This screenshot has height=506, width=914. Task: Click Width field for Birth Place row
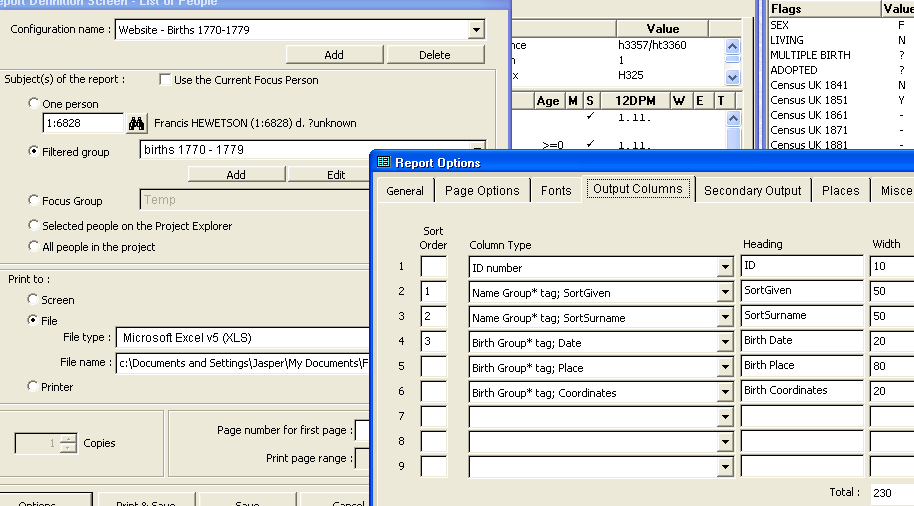[892, 366]
